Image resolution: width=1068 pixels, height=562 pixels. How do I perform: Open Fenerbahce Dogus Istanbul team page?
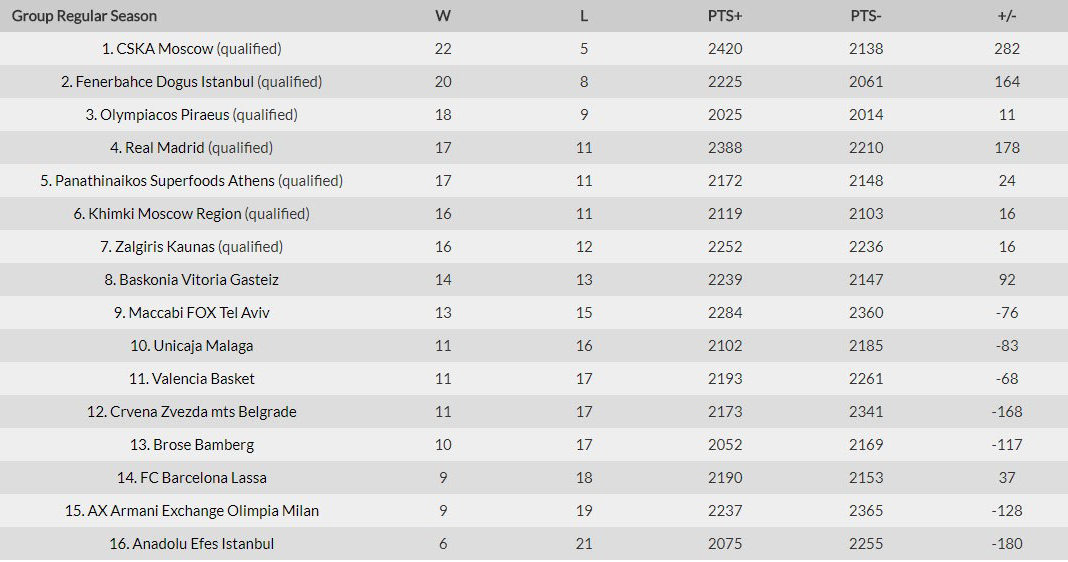(x=165, y=82)
